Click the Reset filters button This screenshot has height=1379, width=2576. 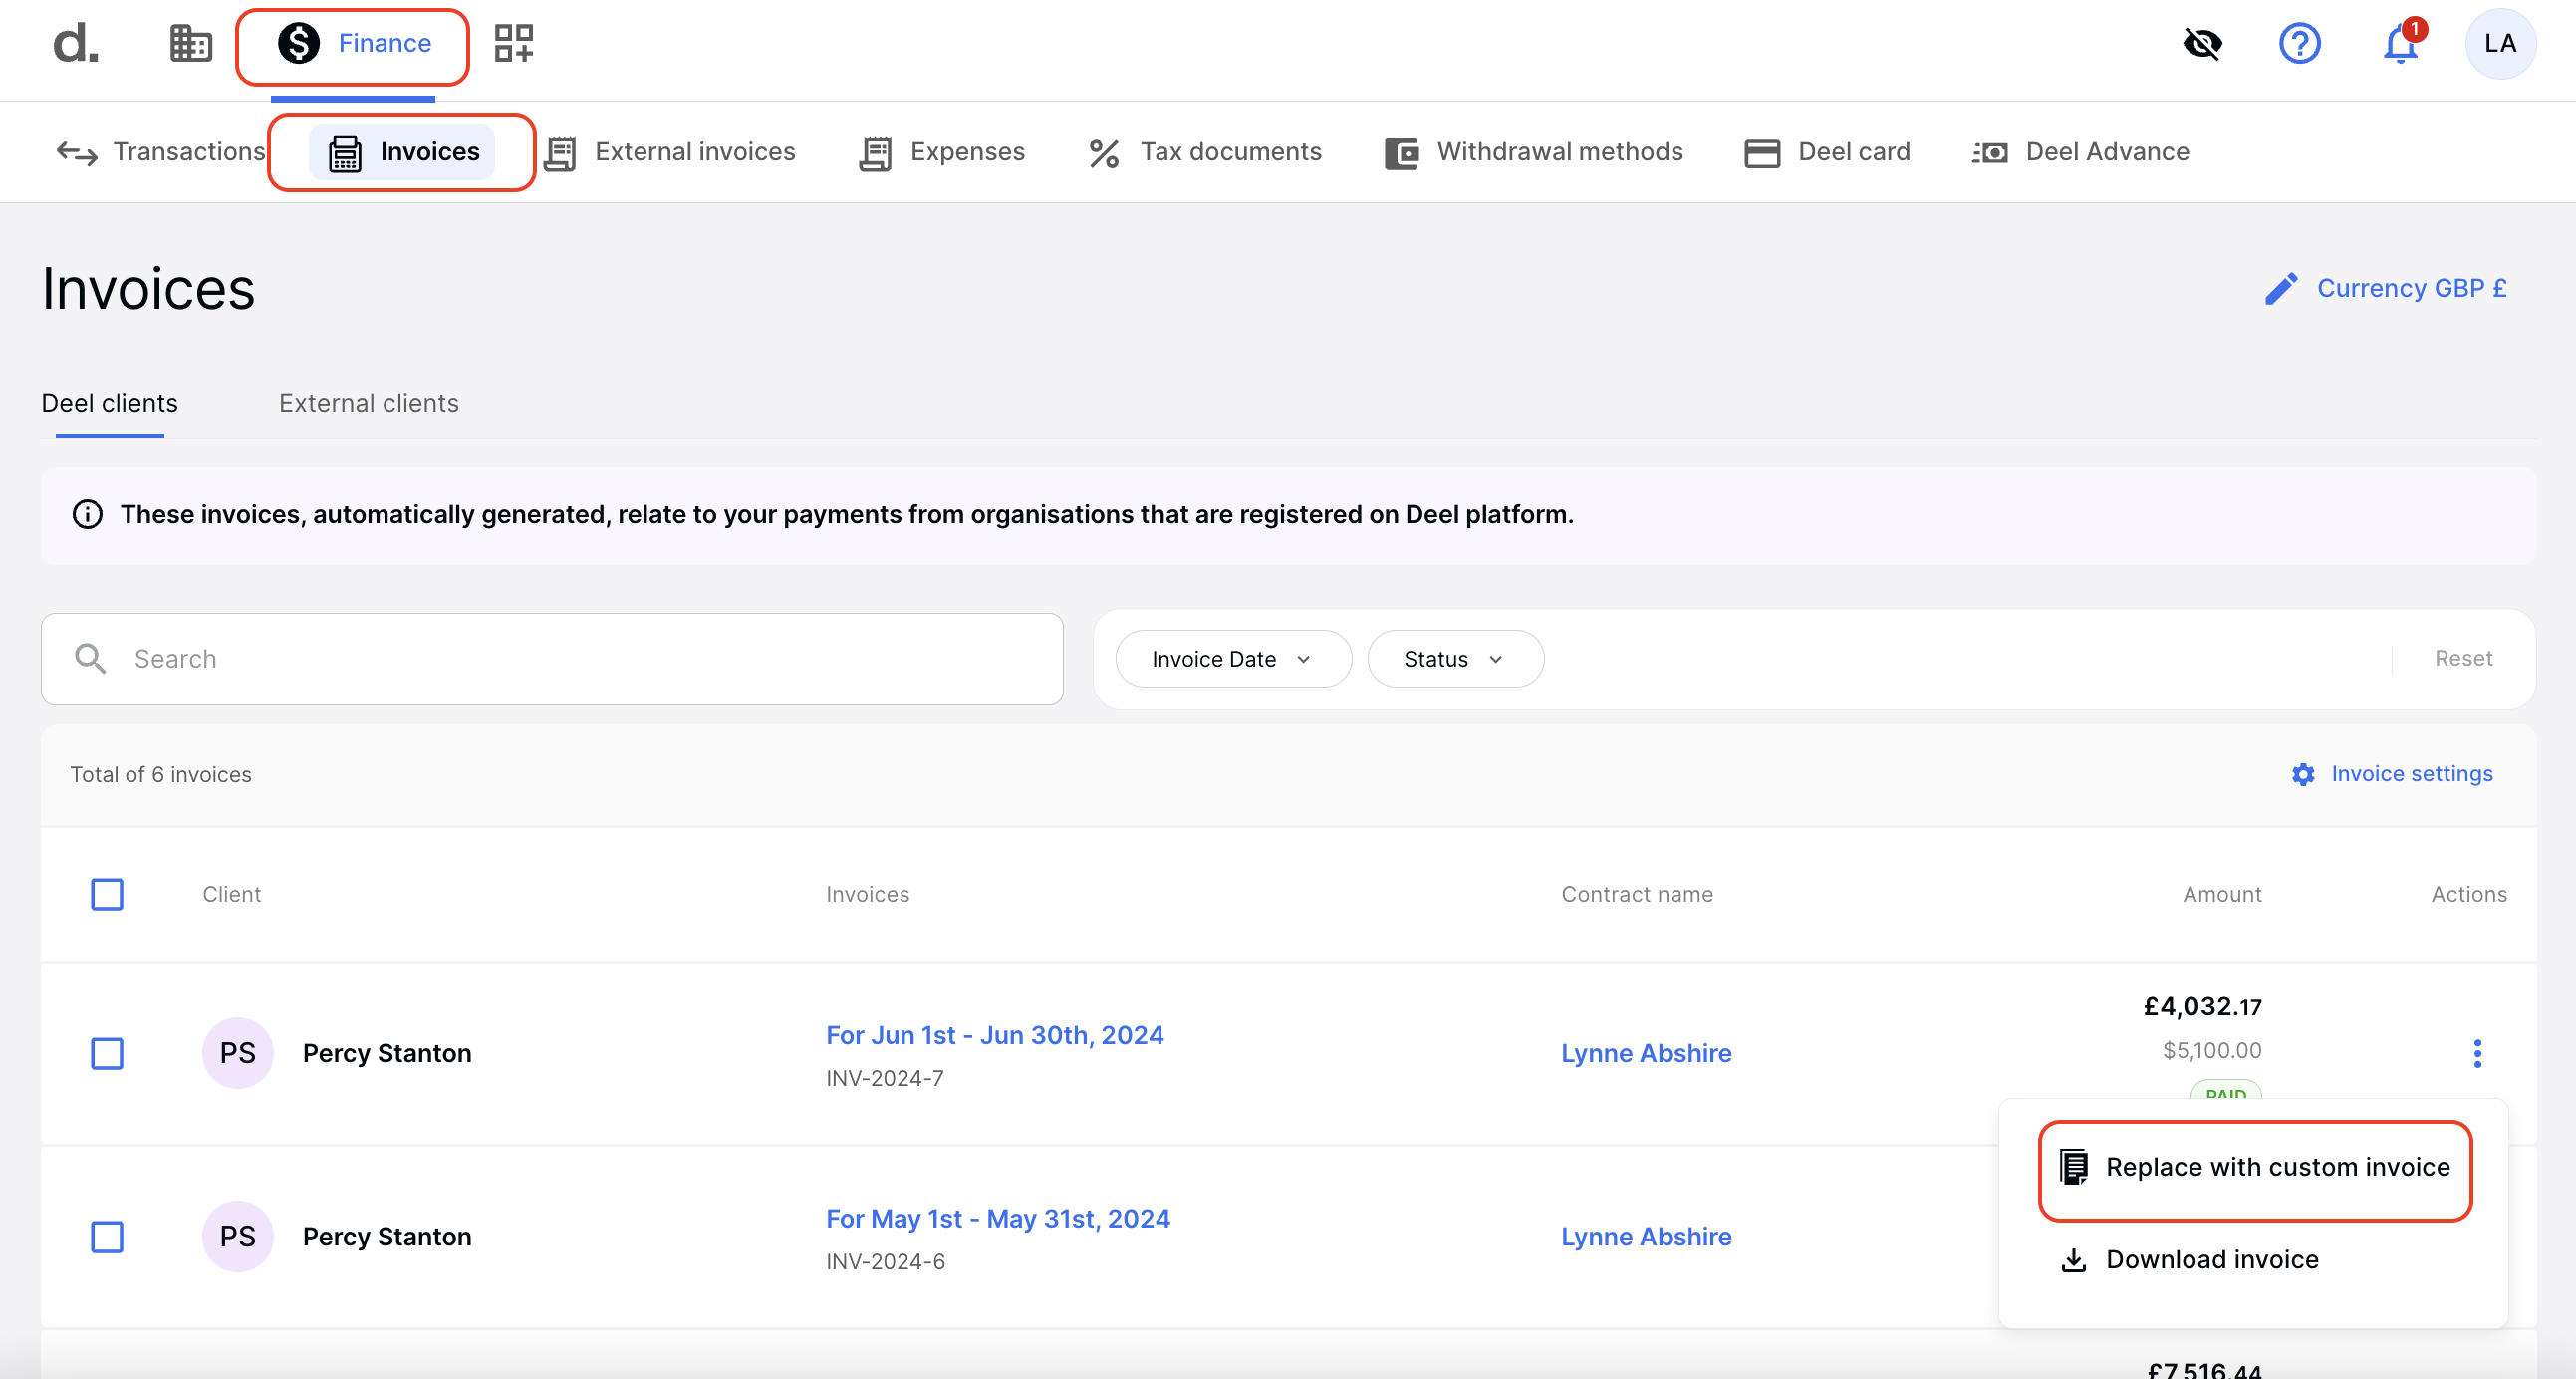pos(2463,659)
